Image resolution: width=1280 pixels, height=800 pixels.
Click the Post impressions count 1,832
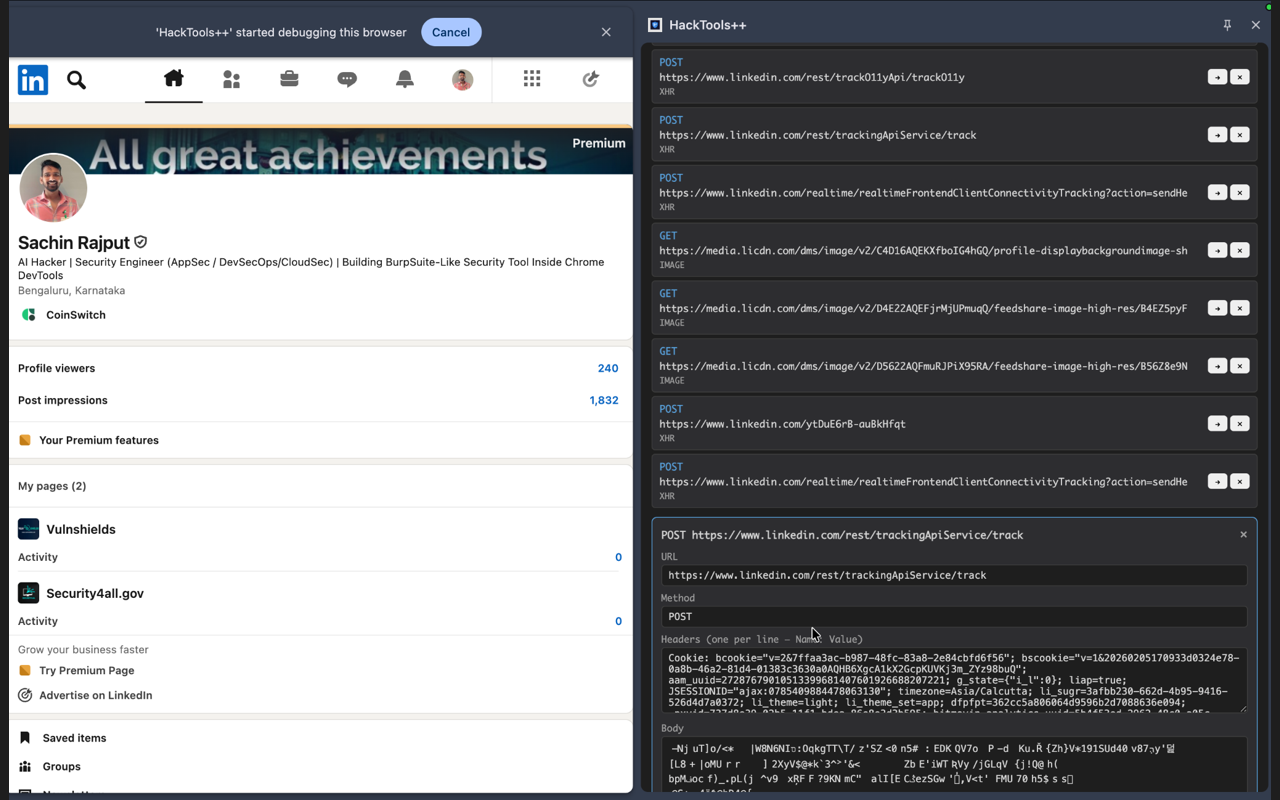[x=604, y=400]
